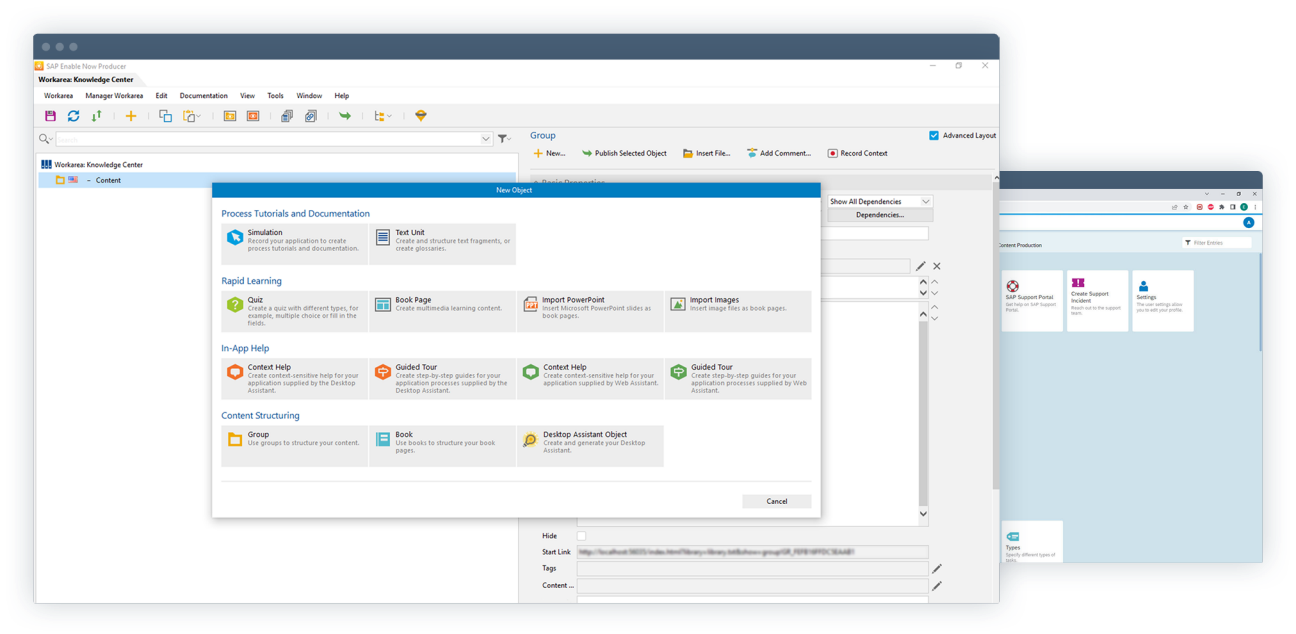Click the orange plus New Object toolbar icon
Screen dimensions: 1296x634
(130, 116)
